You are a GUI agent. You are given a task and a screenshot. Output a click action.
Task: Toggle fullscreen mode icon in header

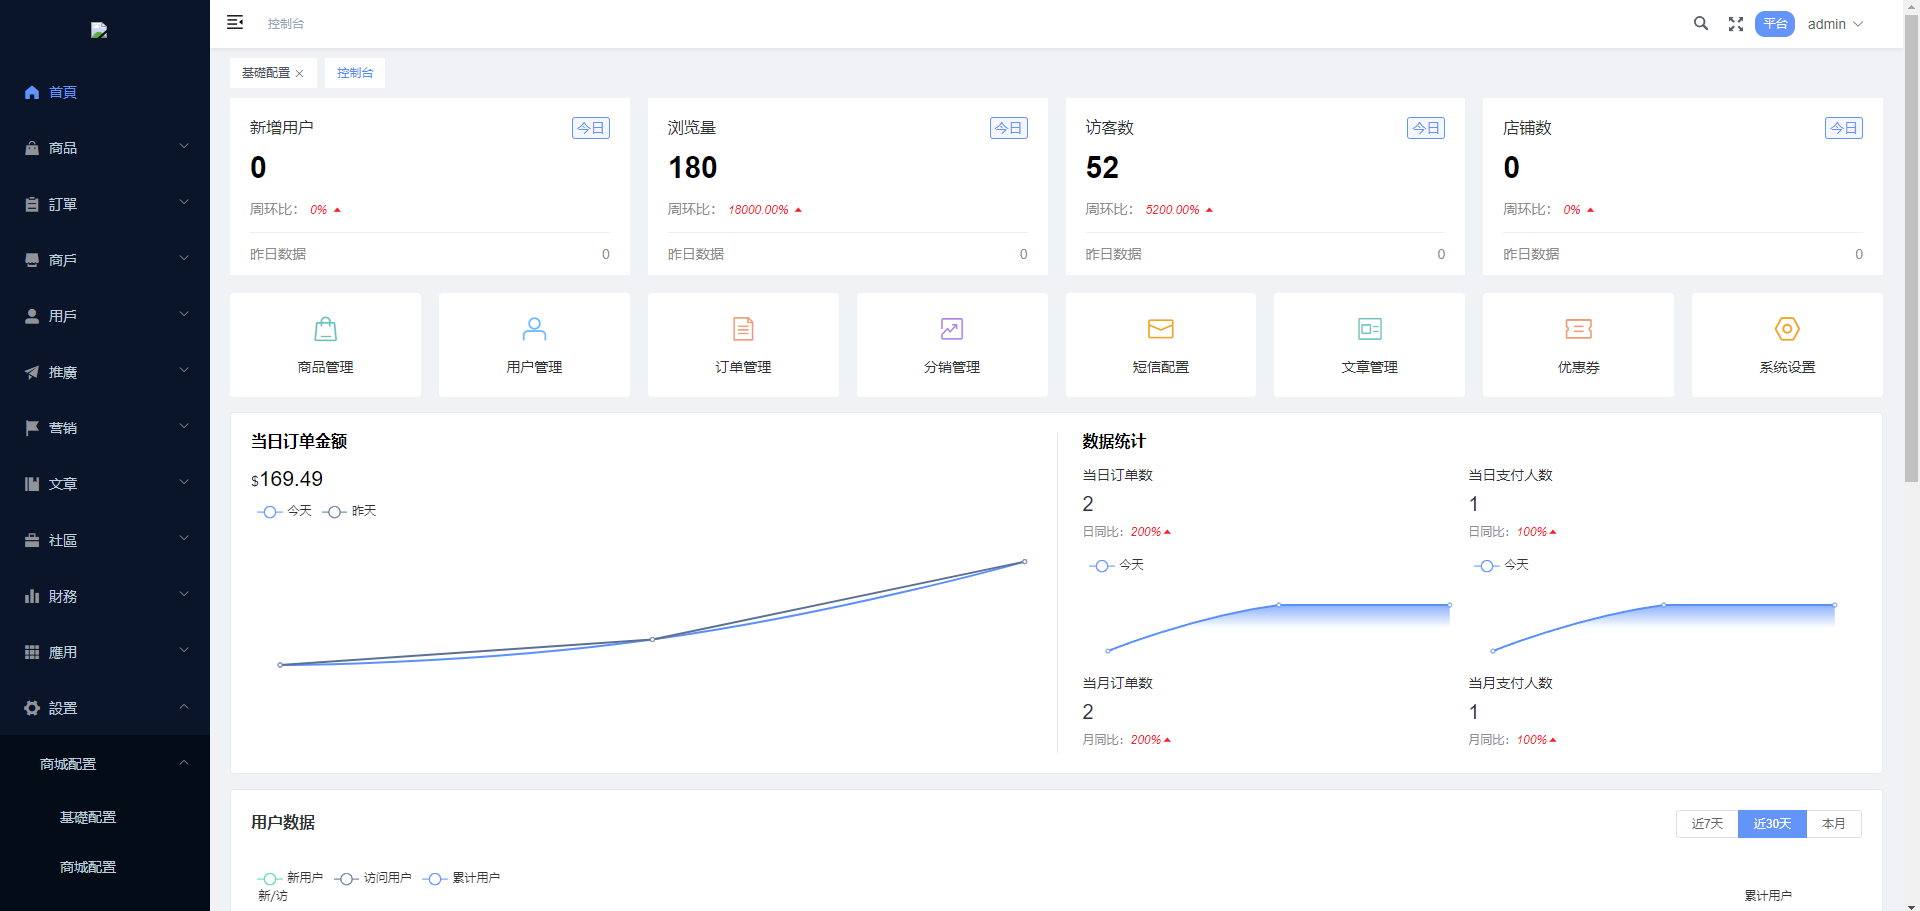tap(1736, 24)
